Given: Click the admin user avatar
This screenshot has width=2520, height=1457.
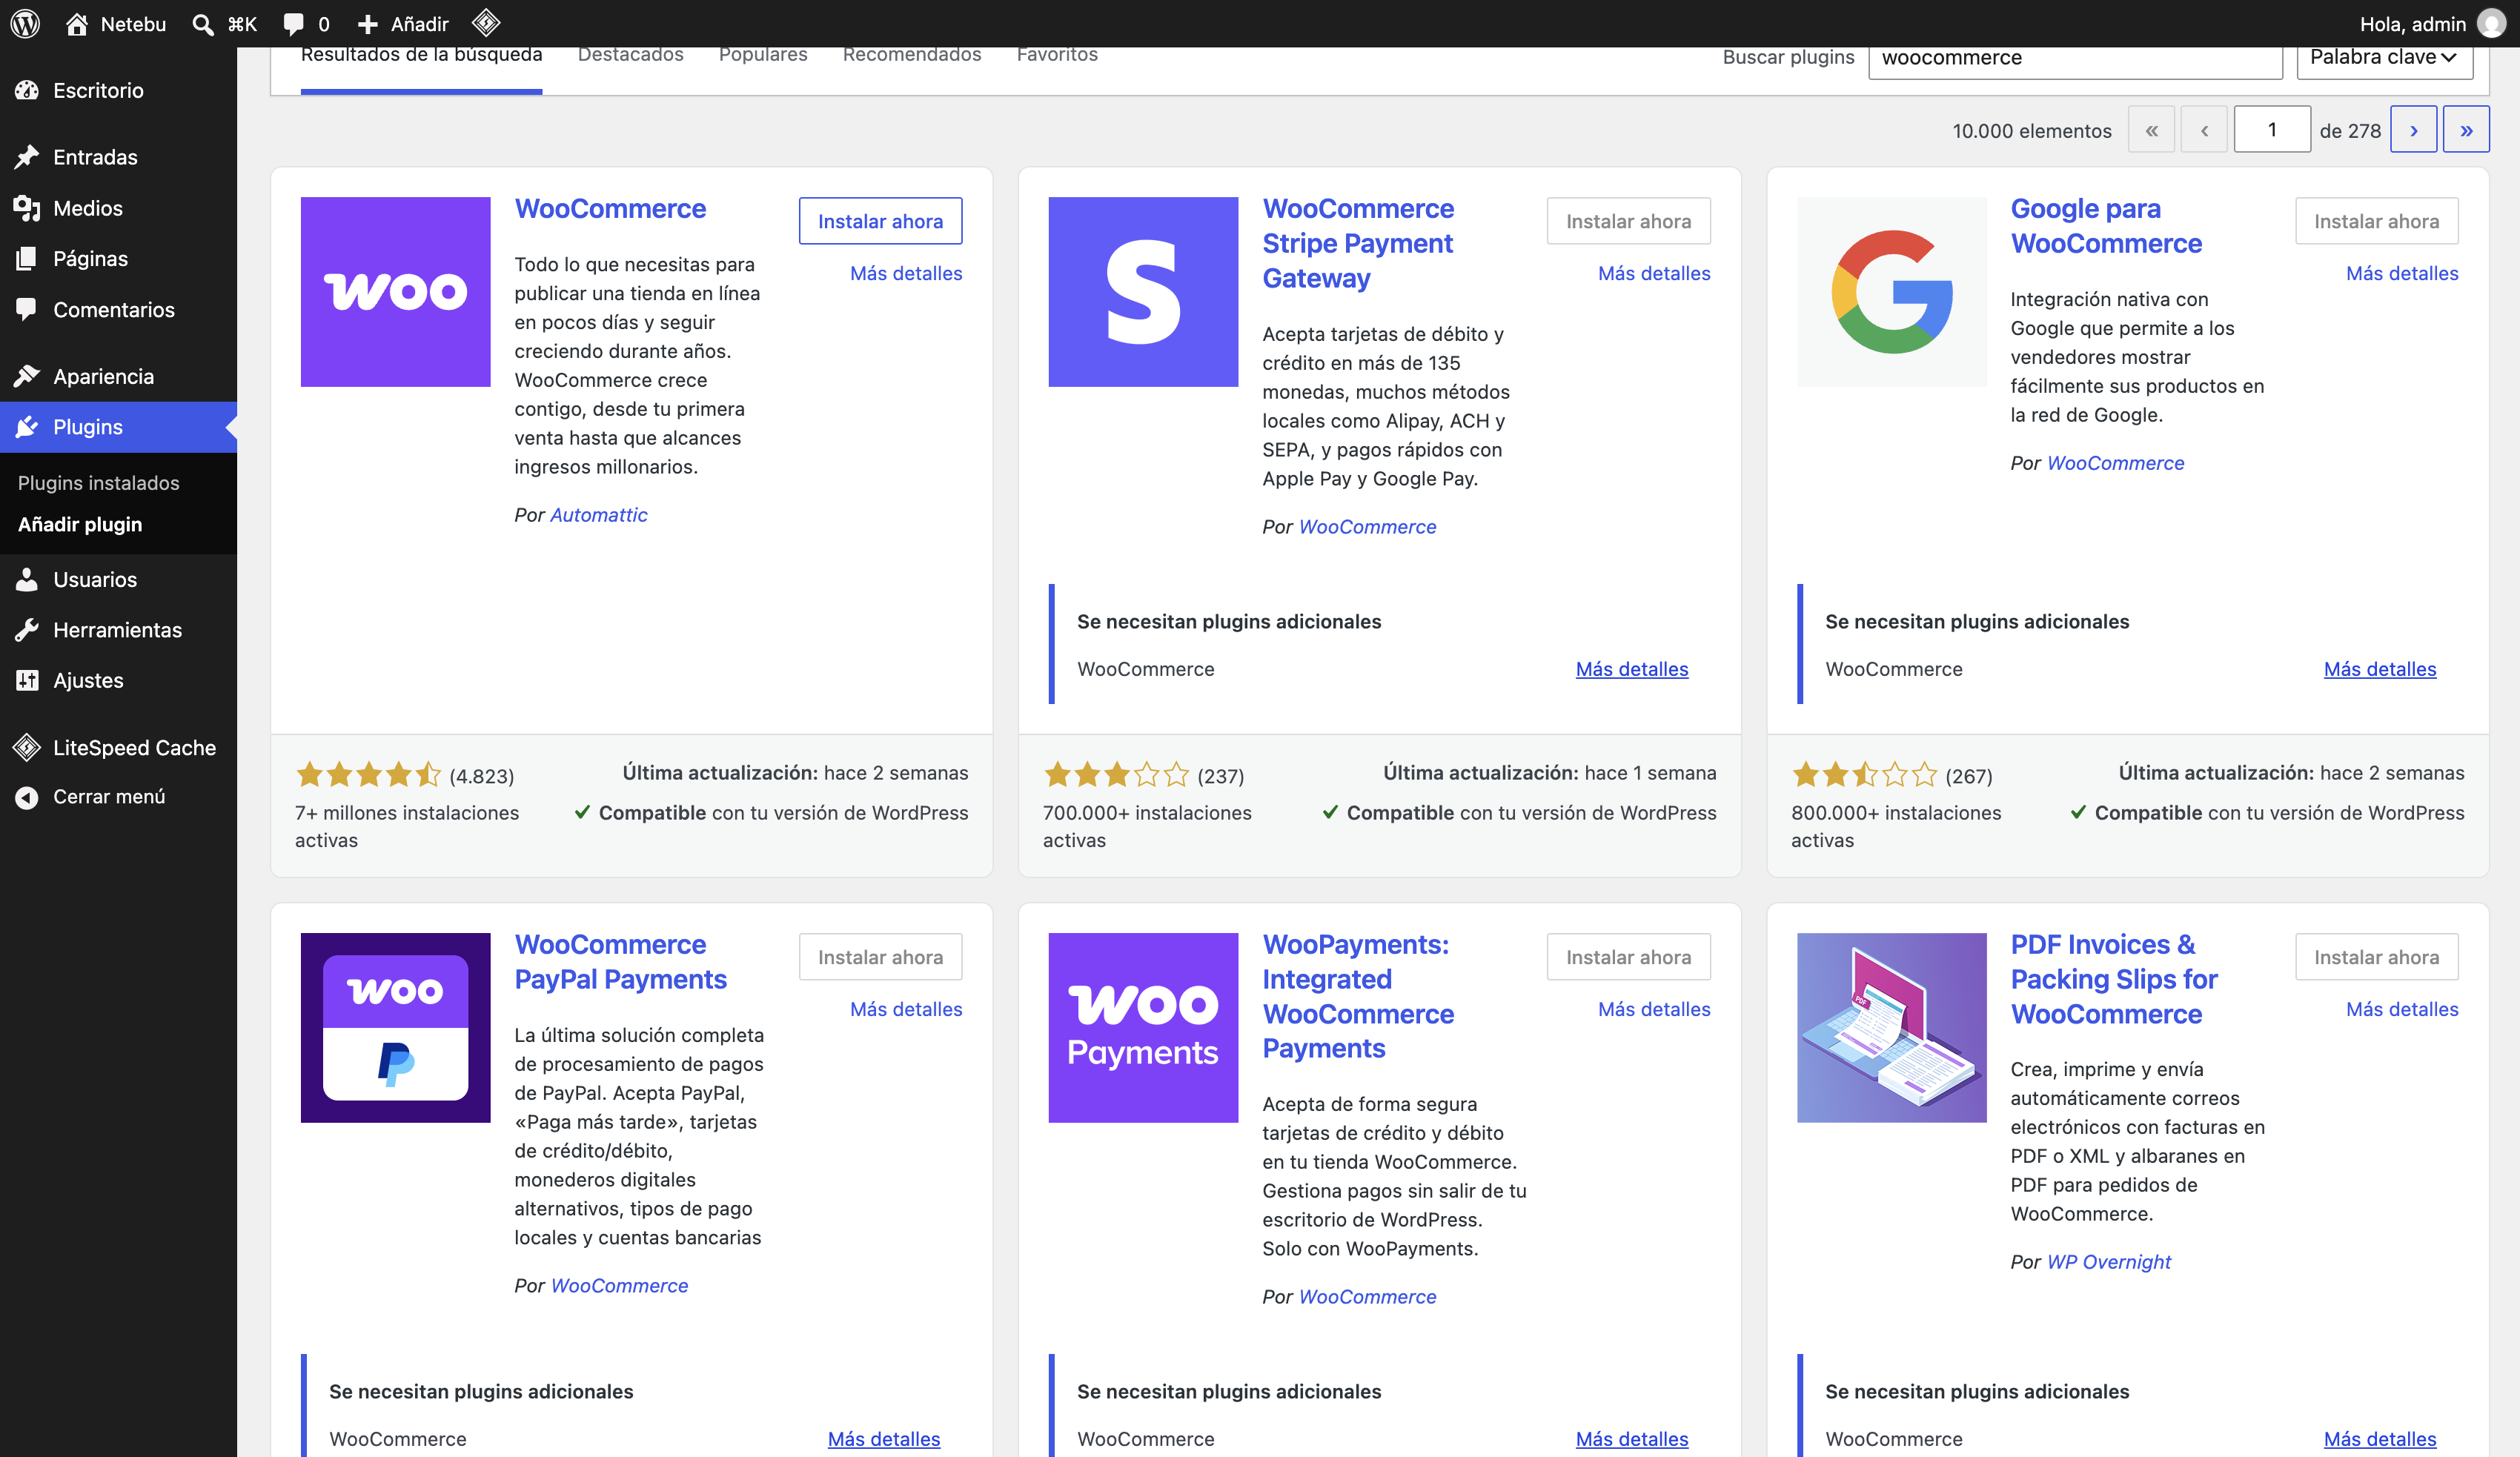Looking at the screenshot, I should click(x=2492, y=23).
